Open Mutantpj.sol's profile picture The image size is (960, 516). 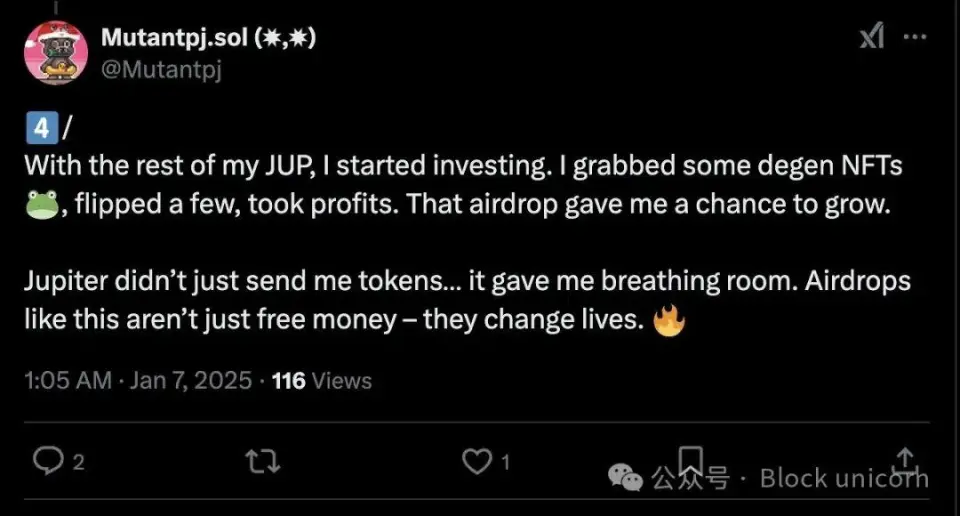click(x=56, y=51)
